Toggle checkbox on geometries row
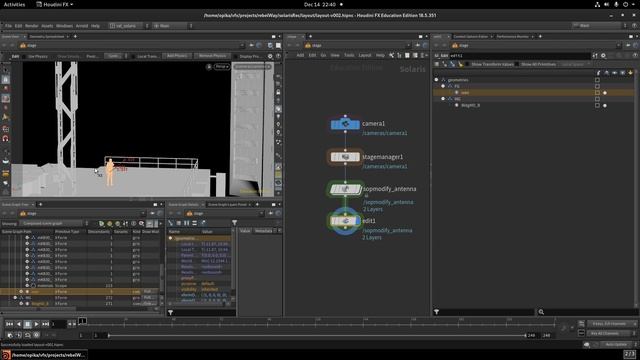This screenshot has width=640, height=360. [597, 80]
